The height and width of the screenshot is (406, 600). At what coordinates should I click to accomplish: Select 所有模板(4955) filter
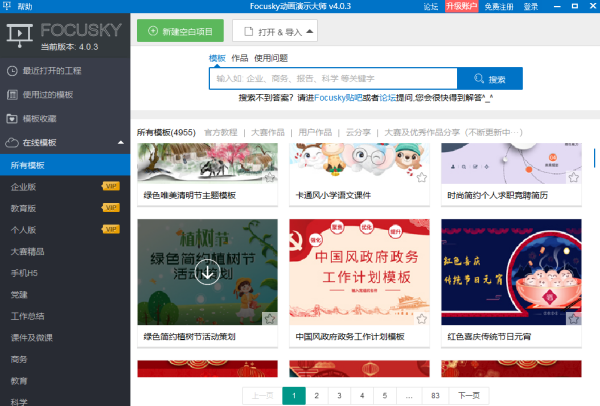[x=166, y=132]
